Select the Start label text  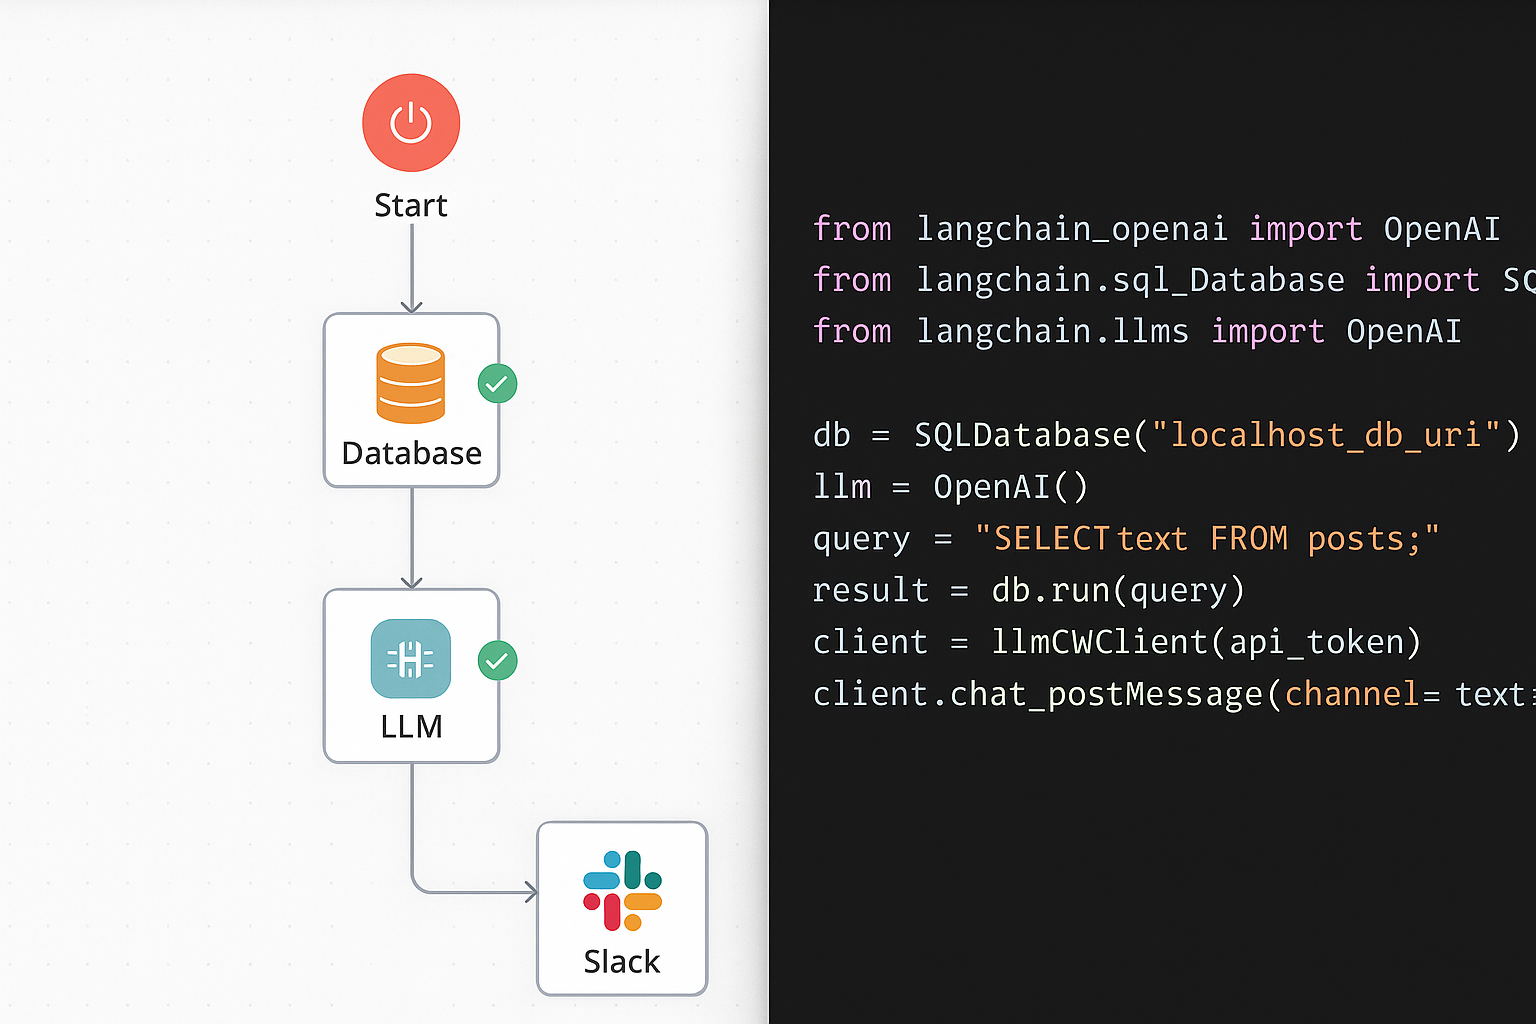click(411, 205)
